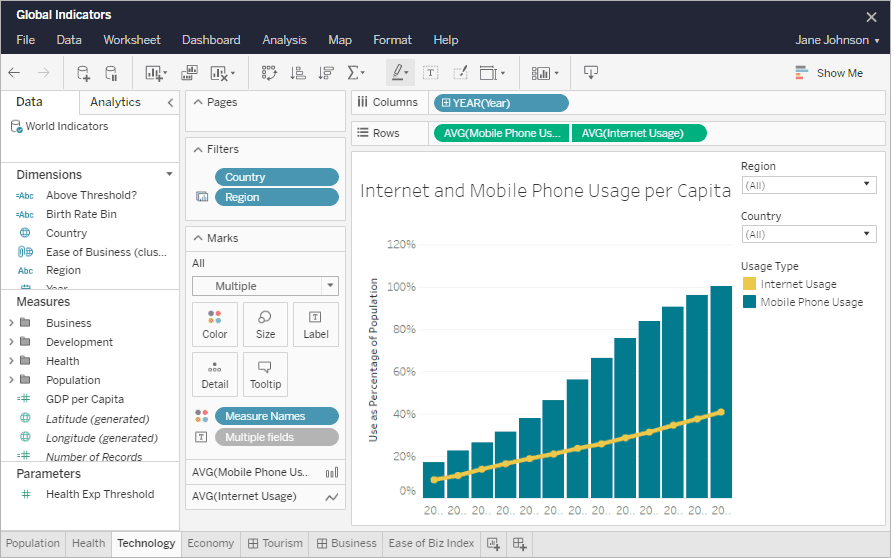Click the Internet Usage yellow legend swatch

pos(749,284)
